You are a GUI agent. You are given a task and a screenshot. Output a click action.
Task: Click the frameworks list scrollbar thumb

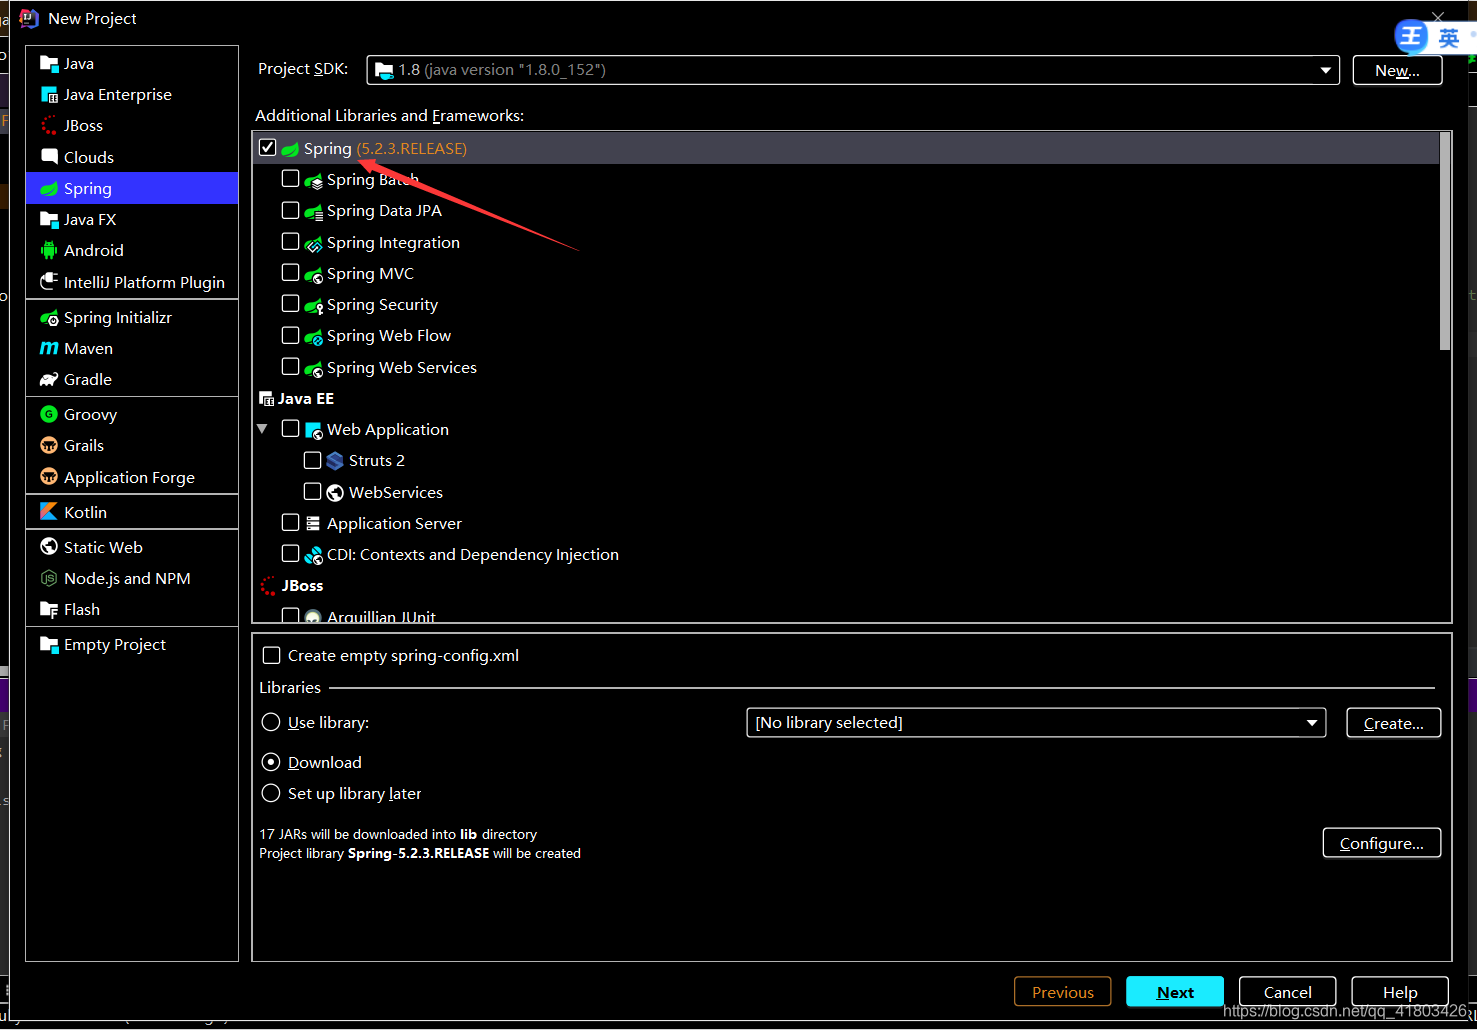point(1444,241)
